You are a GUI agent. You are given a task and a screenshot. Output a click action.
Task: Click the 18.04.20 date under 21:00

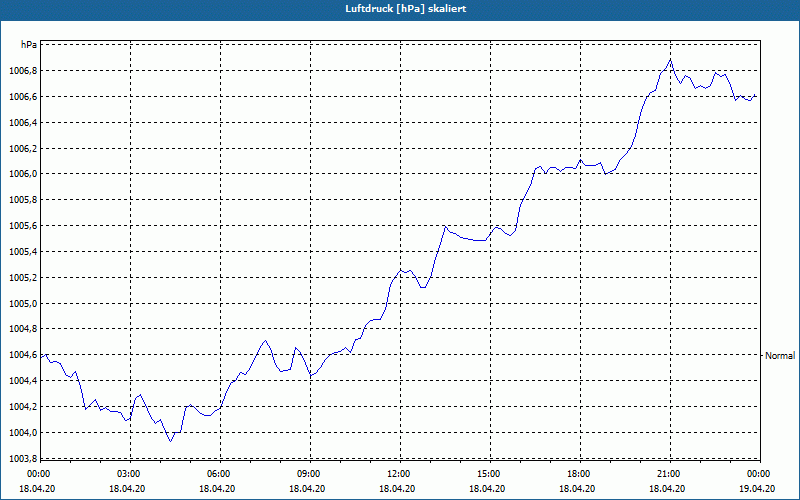click(x=667, y=488)
